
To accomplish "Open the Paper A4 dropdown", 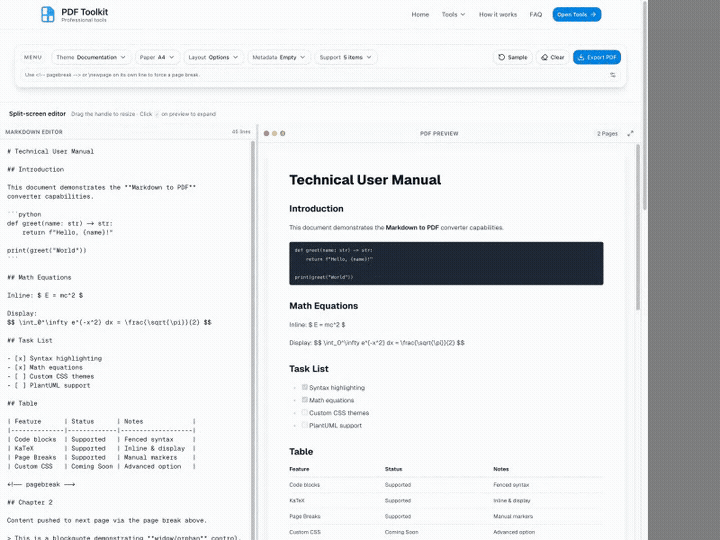I will click(157, 57).
